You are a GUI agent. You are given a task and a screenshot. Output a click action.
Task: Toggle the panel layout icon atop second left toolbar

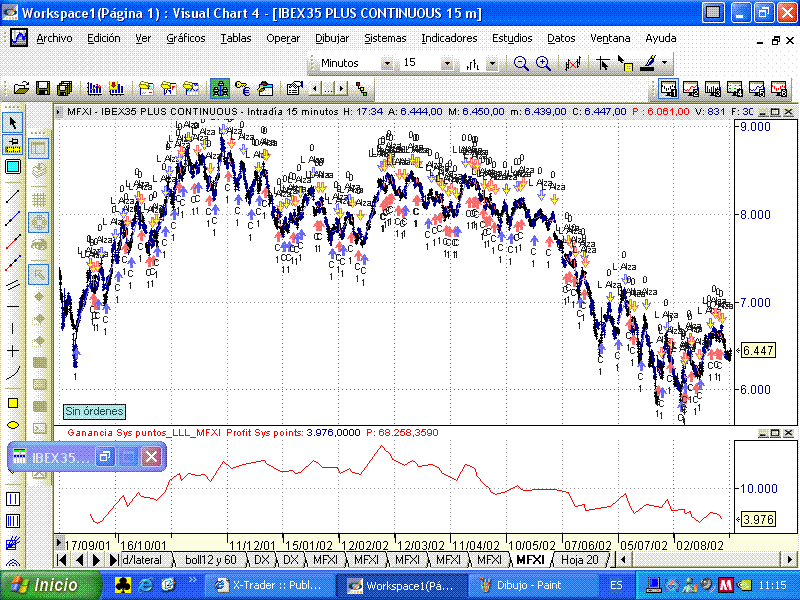click(x=39, y=148)
